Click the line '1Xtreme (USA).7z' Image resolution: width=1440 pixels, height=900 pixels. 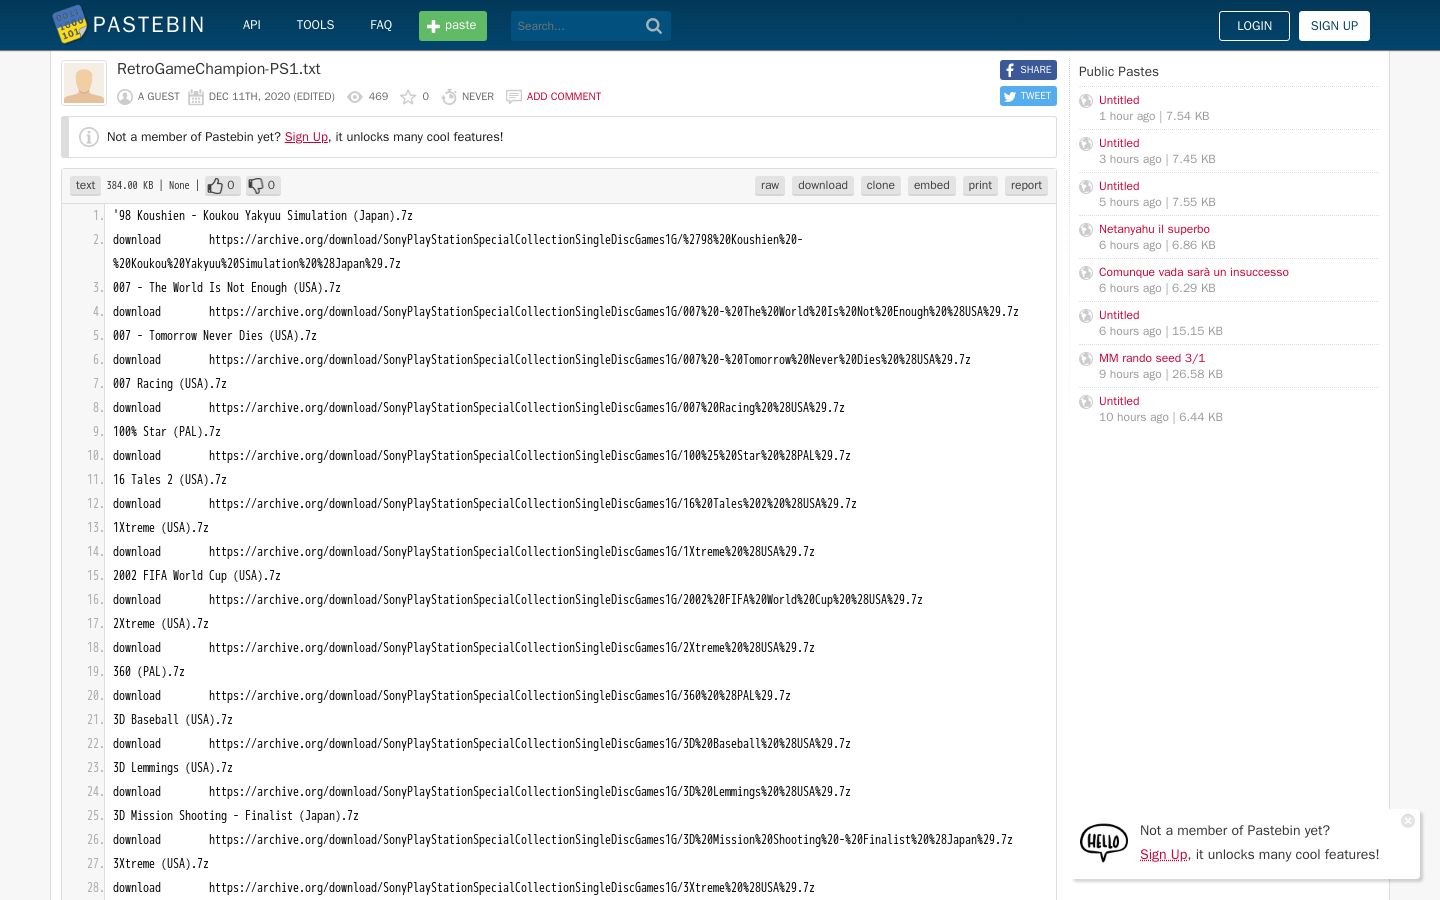(161, 528)
